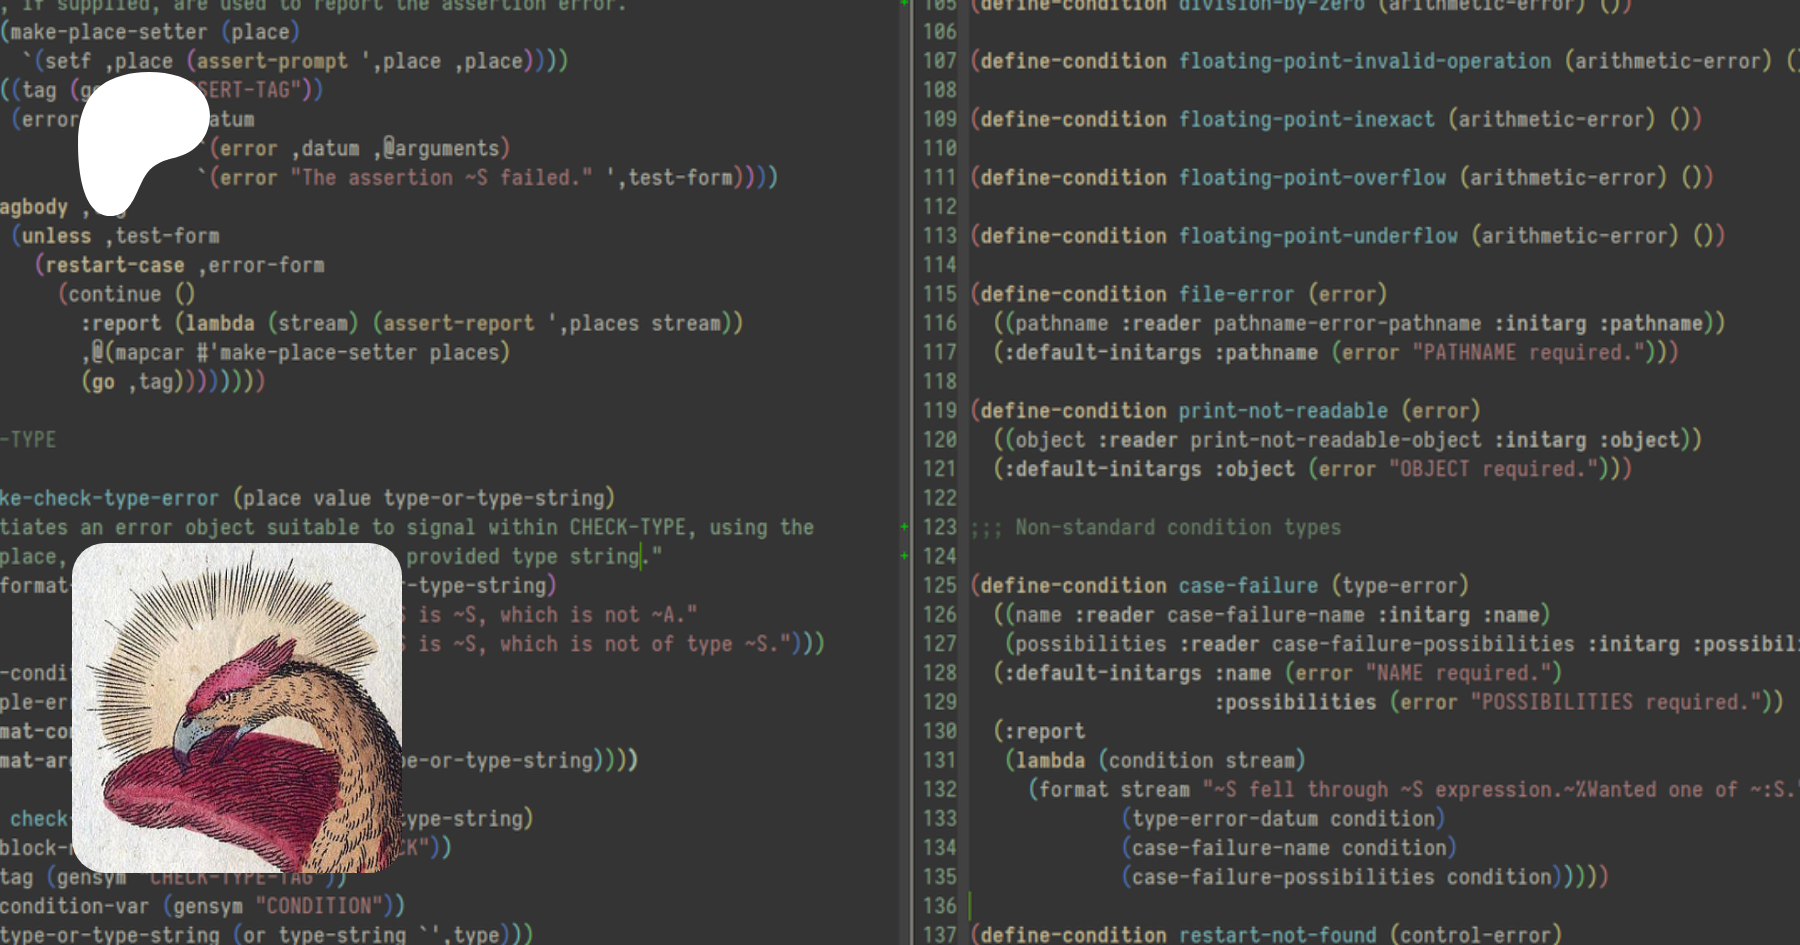The height and width of the screenshot is (945, 1800).
Task: Click the vertical divider between the editor panes
Action: point(912,472)
